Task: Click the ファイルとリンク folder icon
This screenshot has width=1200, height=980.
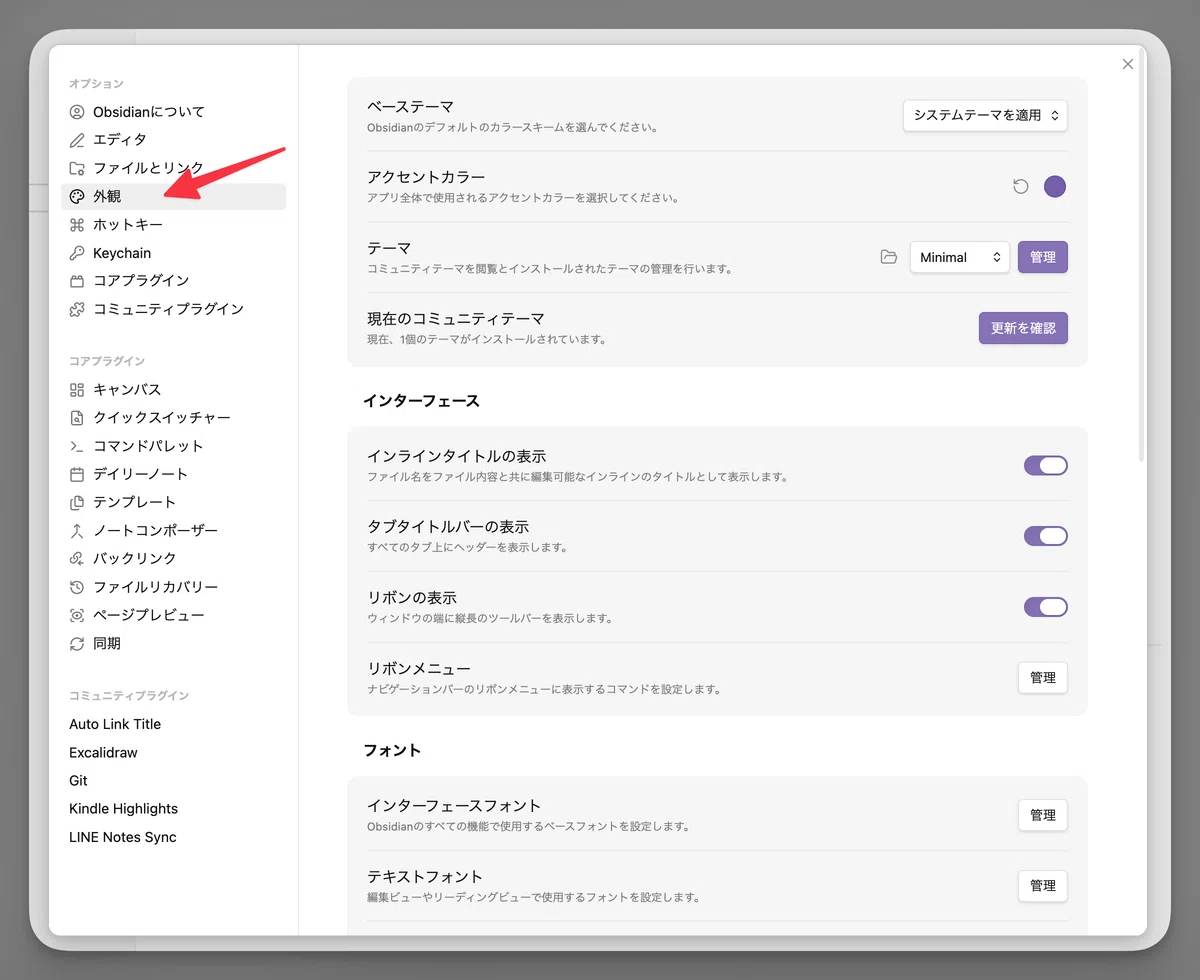Action: point(77,168)
